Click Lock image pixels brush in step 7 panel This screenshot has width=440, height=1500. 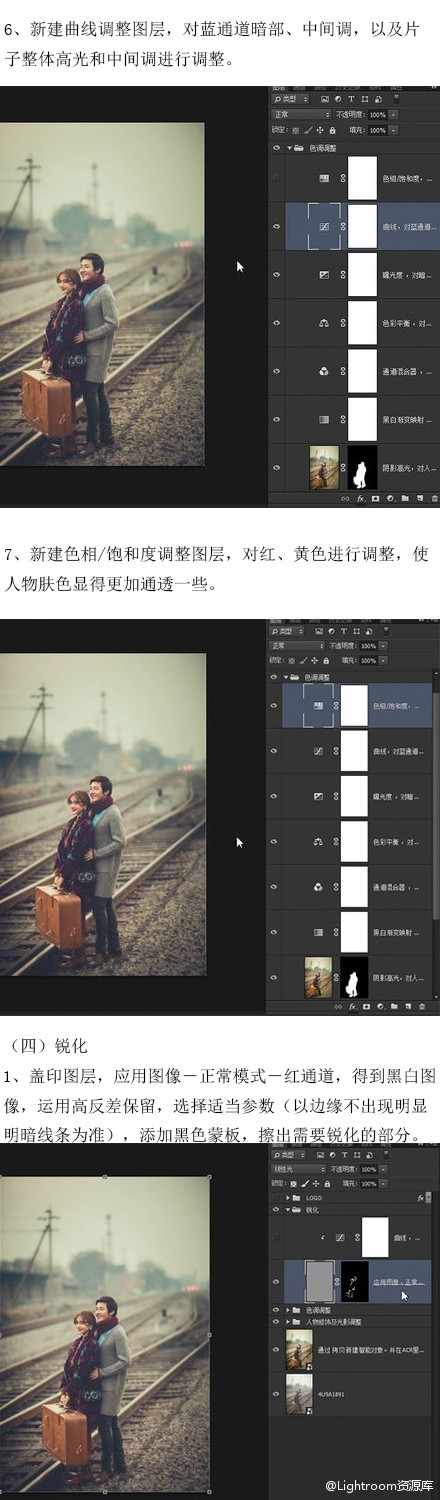coord(303,660)
